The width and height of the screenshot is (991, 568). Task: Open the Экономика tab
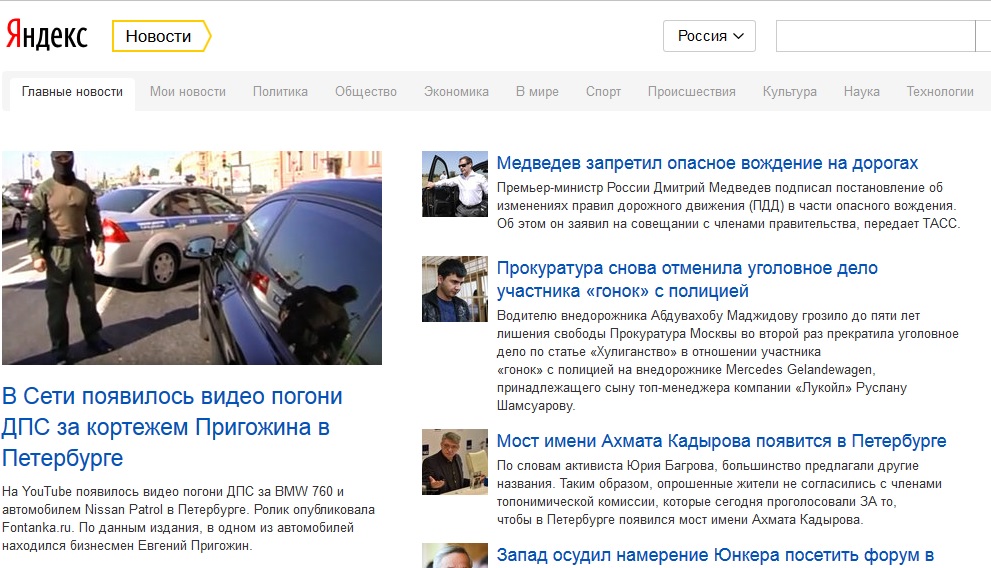456,92
